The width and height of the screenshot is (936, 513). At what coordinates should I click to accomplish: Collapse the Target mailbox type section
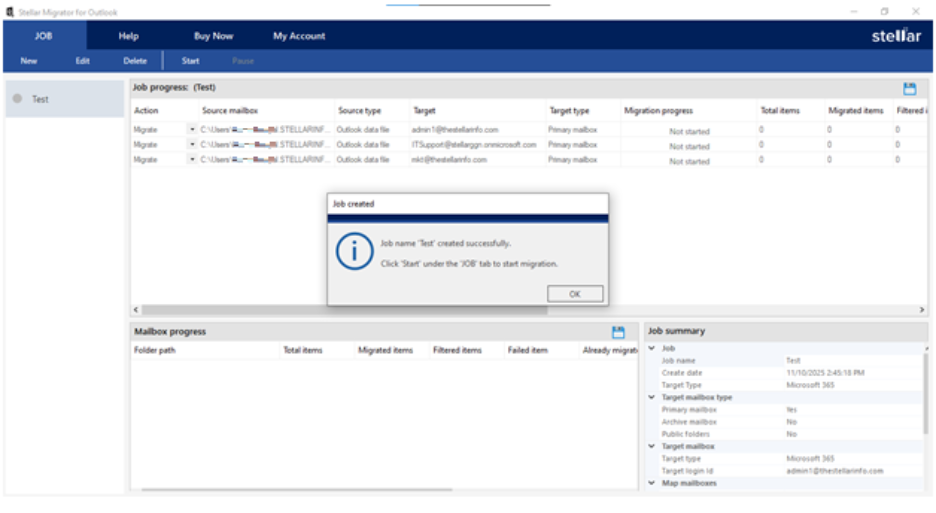[x=652, y=397]
